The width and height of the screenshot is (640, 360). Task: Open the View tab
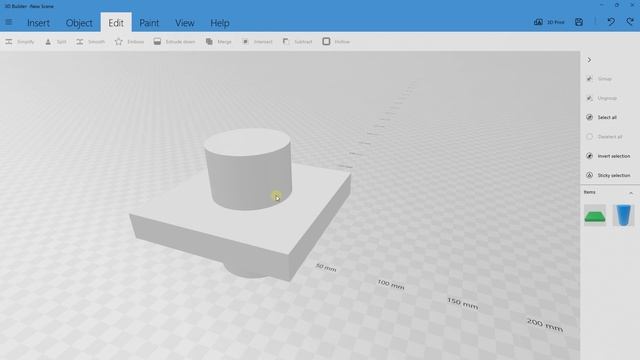184,23
